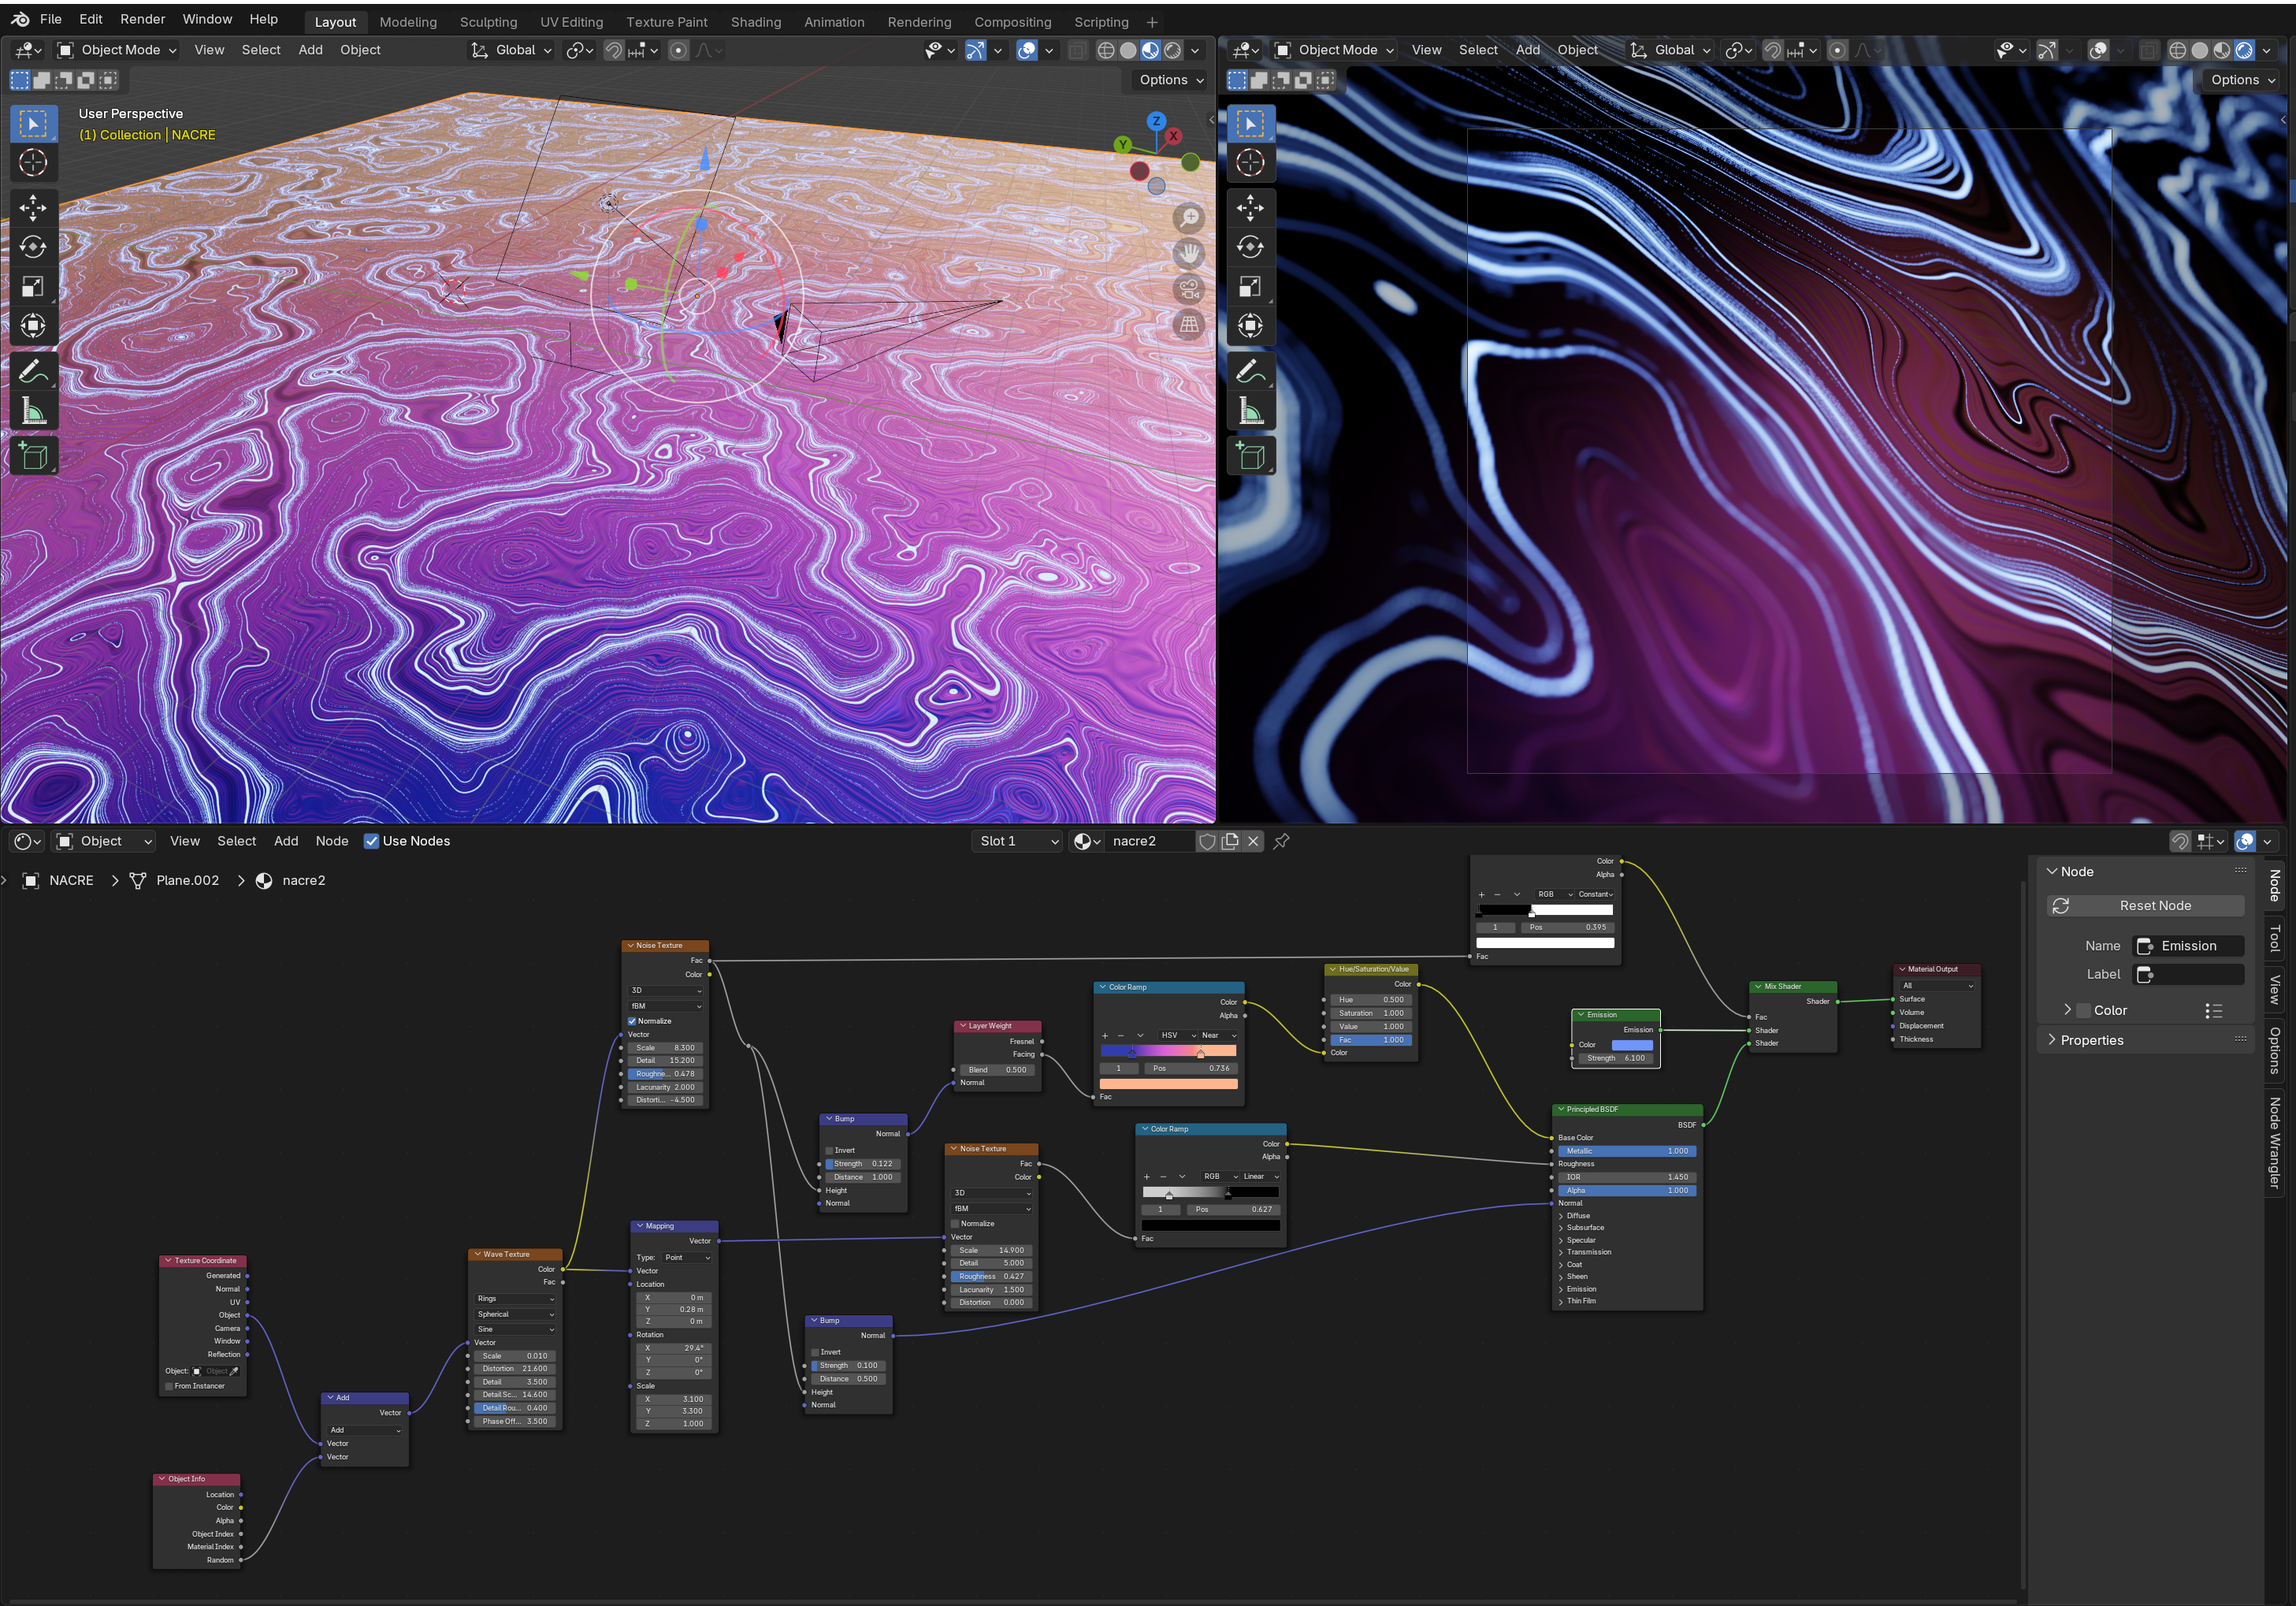This screenshot has height=1606, width=2296.
Task: Click the node Name field showing Emission
Action: 2188,946
